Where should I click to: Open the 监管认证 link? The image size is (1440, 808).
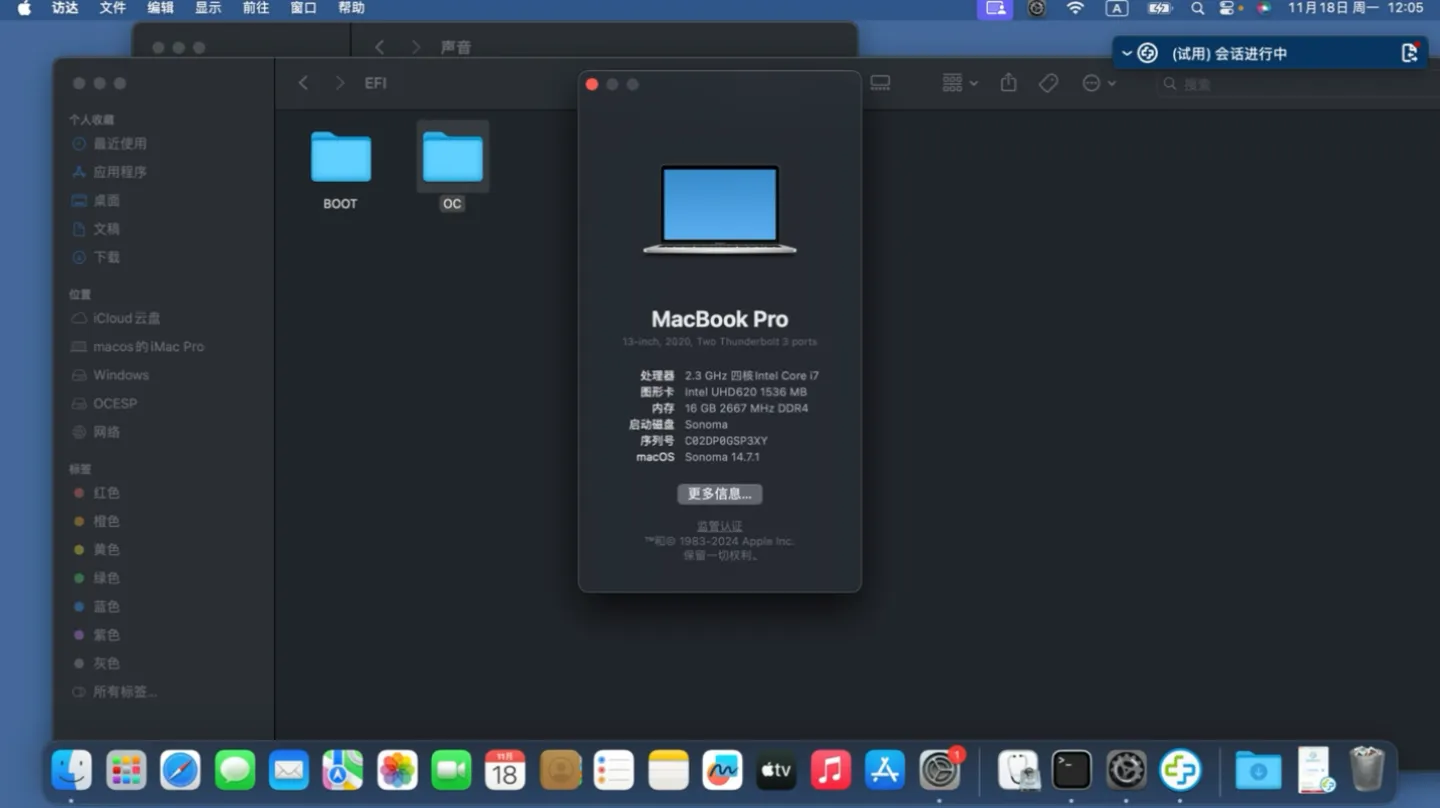click(719, 525)
